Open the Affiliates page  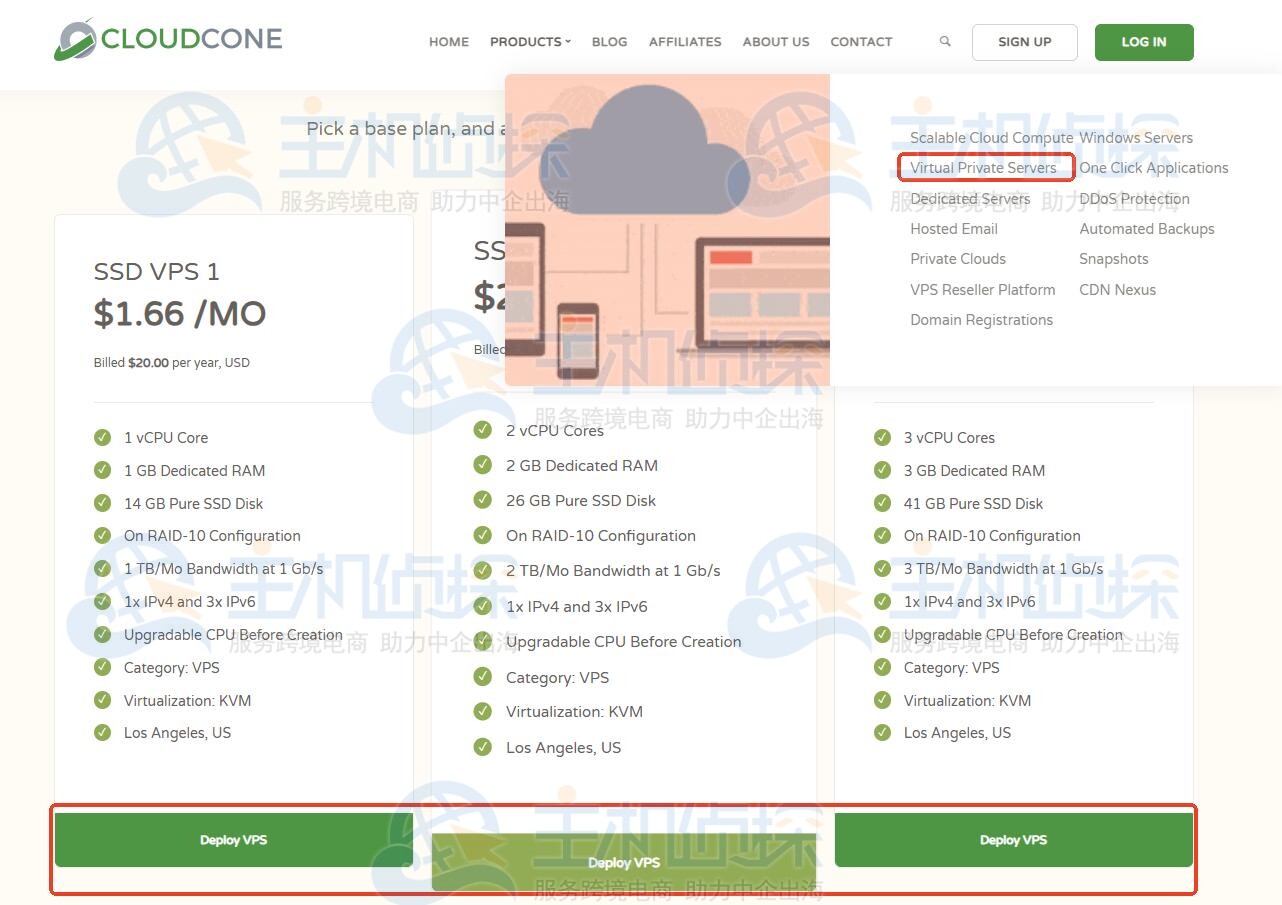tap(685, 42)
